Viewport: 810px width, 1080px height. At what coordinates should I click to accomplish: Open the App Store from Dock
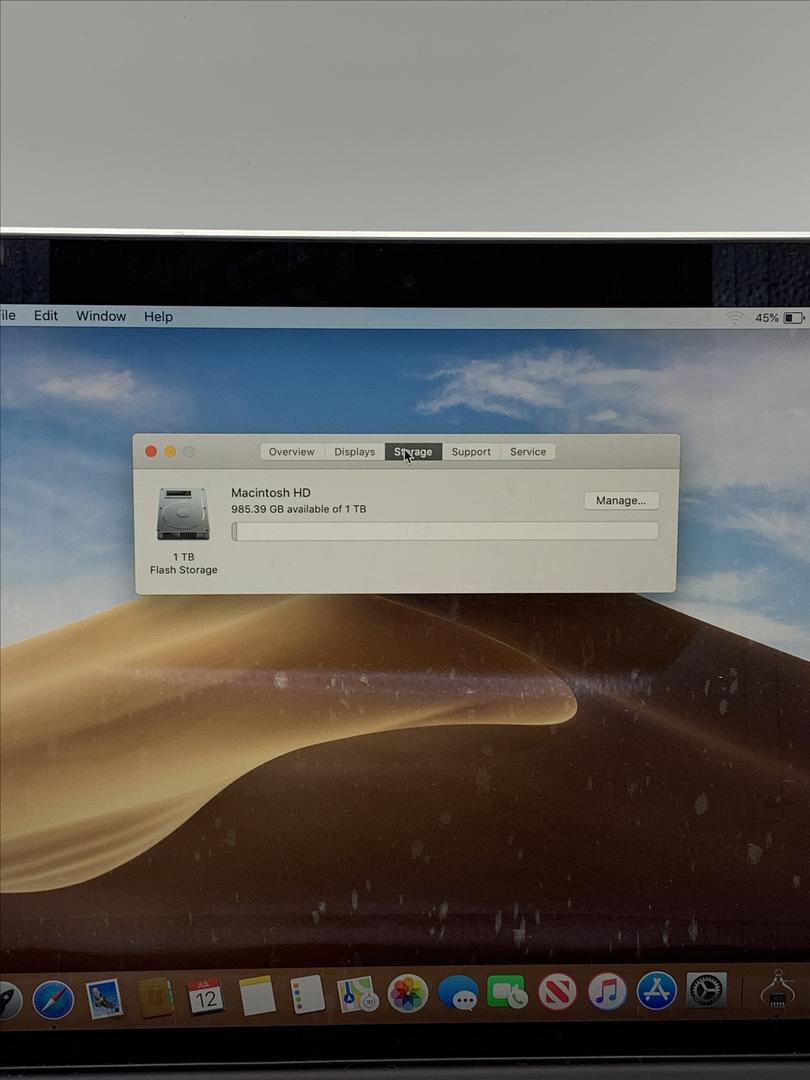[x=656, y=991]
